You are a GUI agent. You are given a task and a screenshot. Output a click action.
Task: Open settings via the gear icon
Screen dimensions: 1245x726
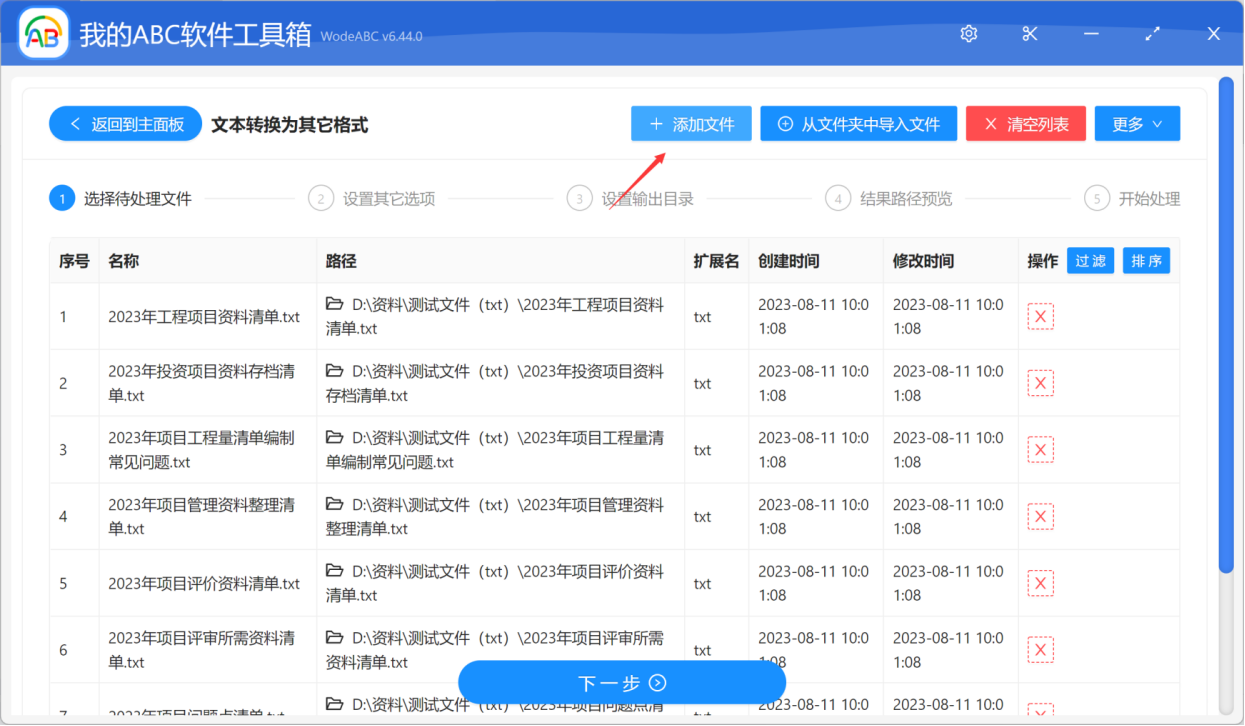tap(967, 33)
